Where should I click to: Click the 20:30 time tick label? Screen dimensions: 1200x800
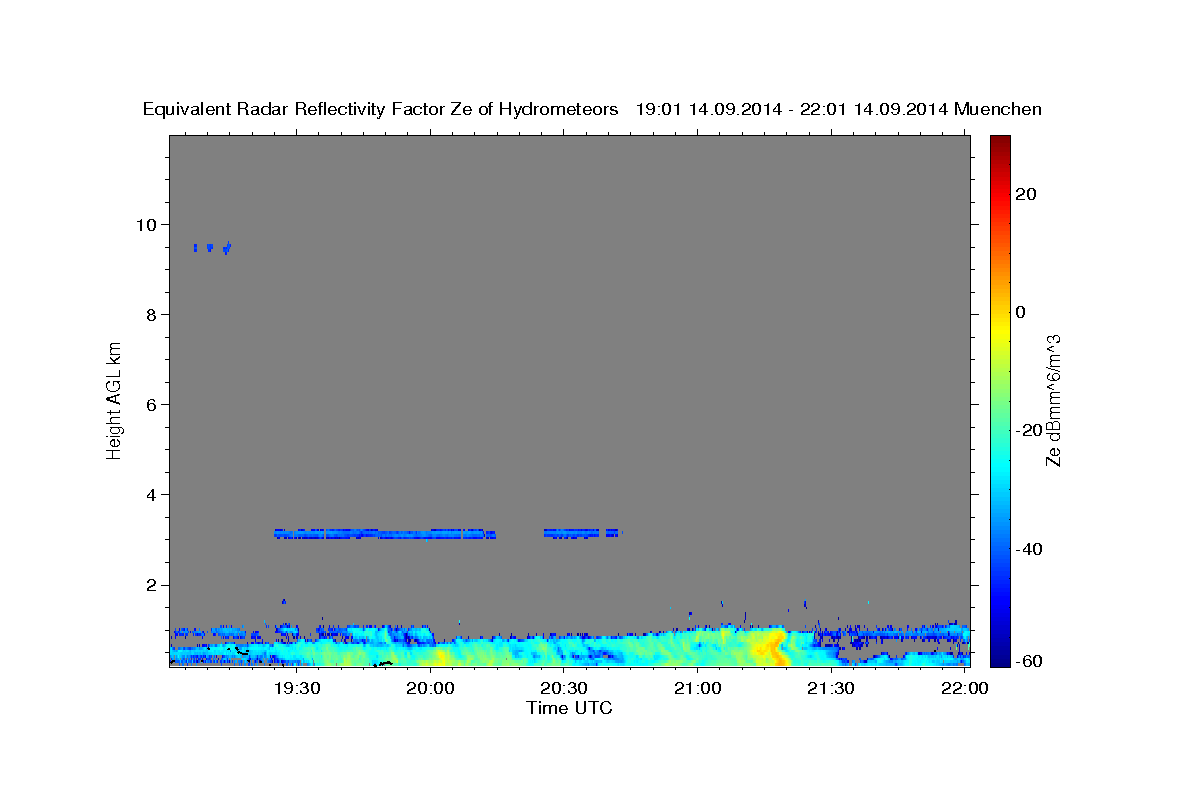coord(564,688)
